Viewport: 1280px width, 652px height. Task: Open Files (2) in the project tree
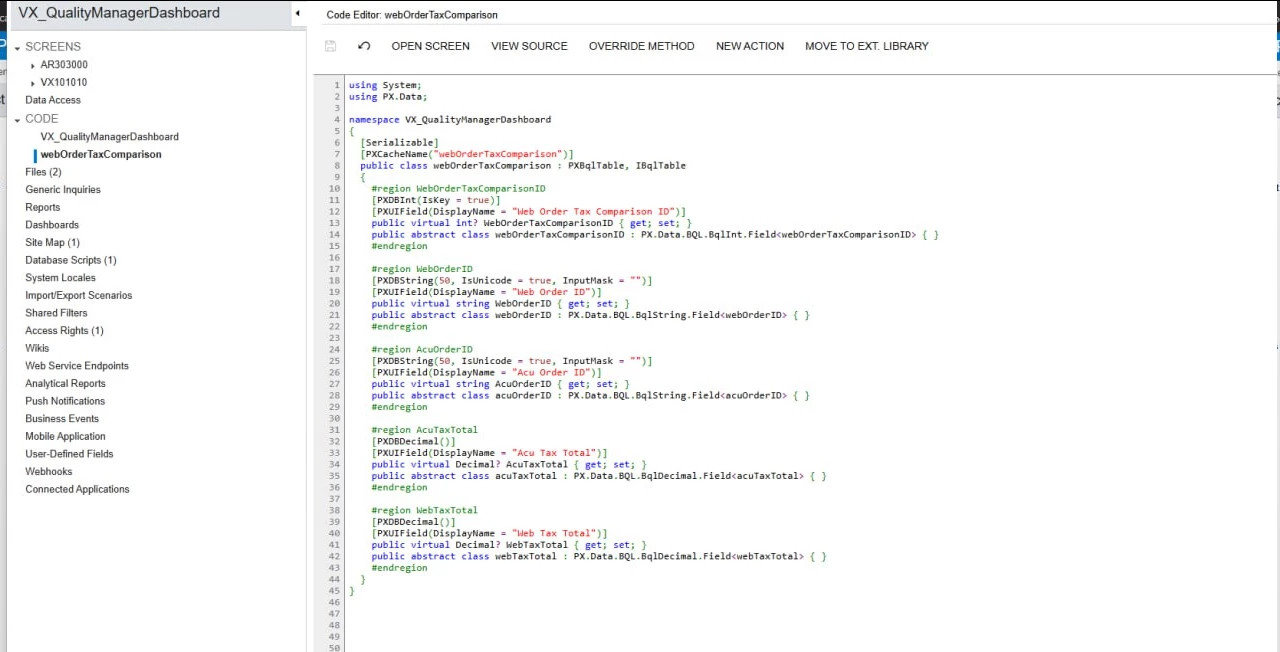pos(42,171)
